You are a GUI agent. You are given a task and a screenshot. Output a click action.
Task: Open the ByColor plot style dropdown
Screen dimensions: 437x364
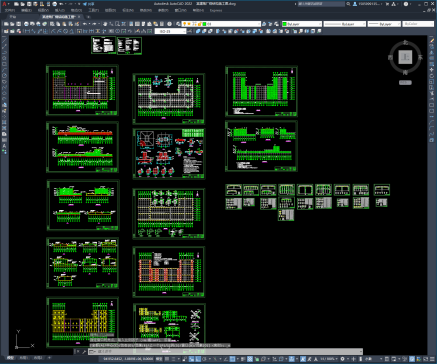[418, 24]
